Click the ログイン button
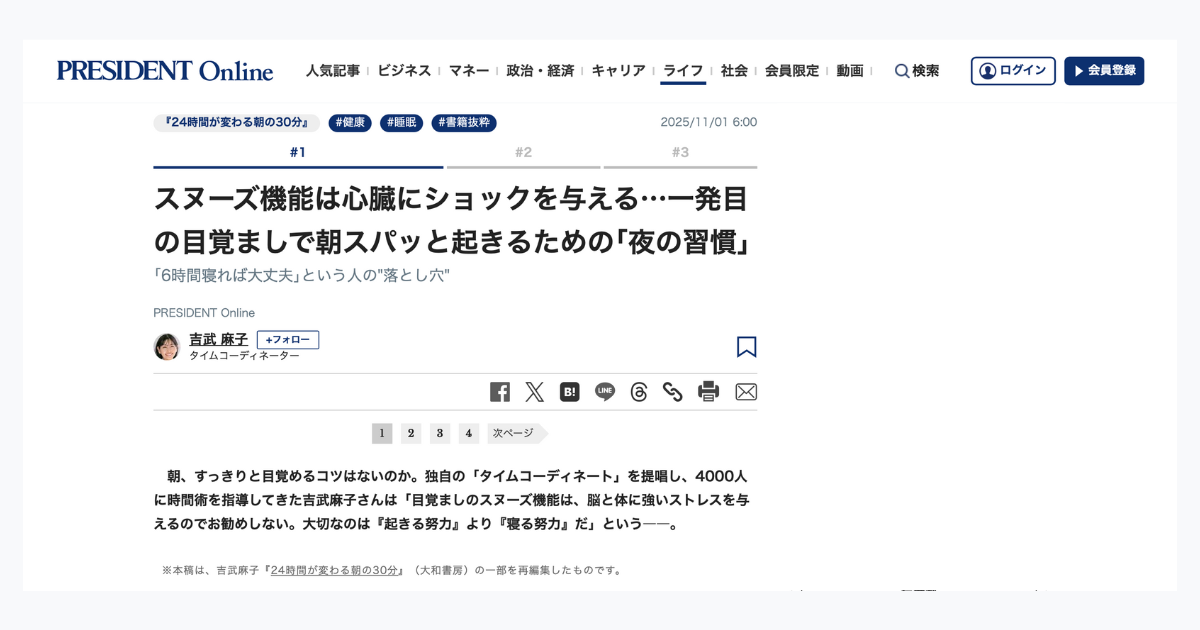Image resolution: width=1200 pixels, height=630 pixels. (x=1013, y=71)
